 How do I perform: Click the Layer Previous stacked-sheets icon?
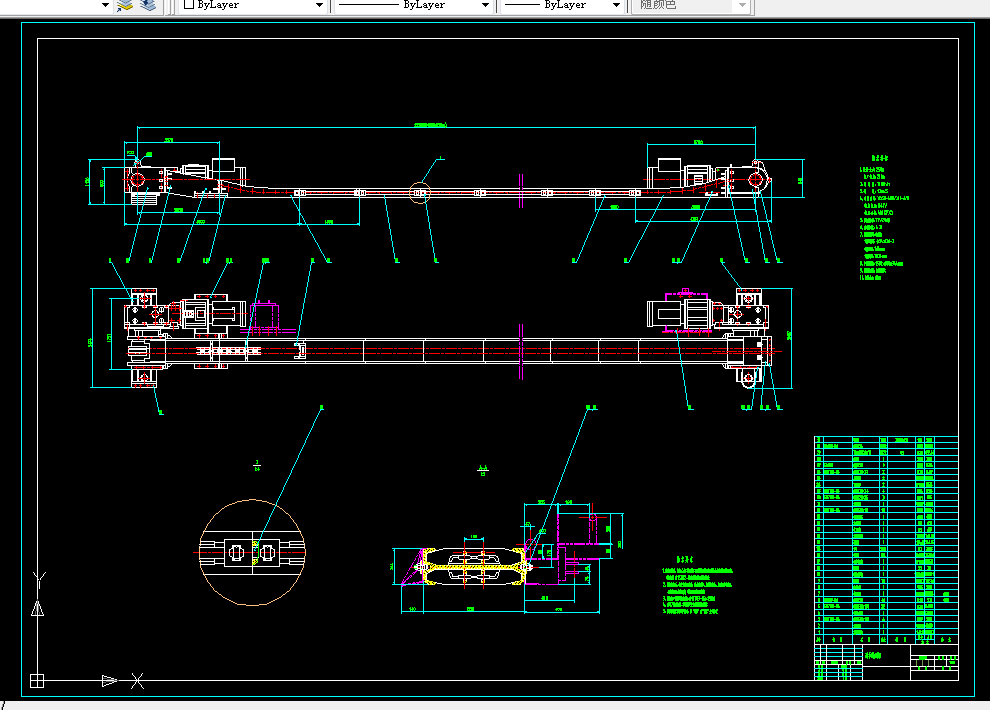coord(148,6)
